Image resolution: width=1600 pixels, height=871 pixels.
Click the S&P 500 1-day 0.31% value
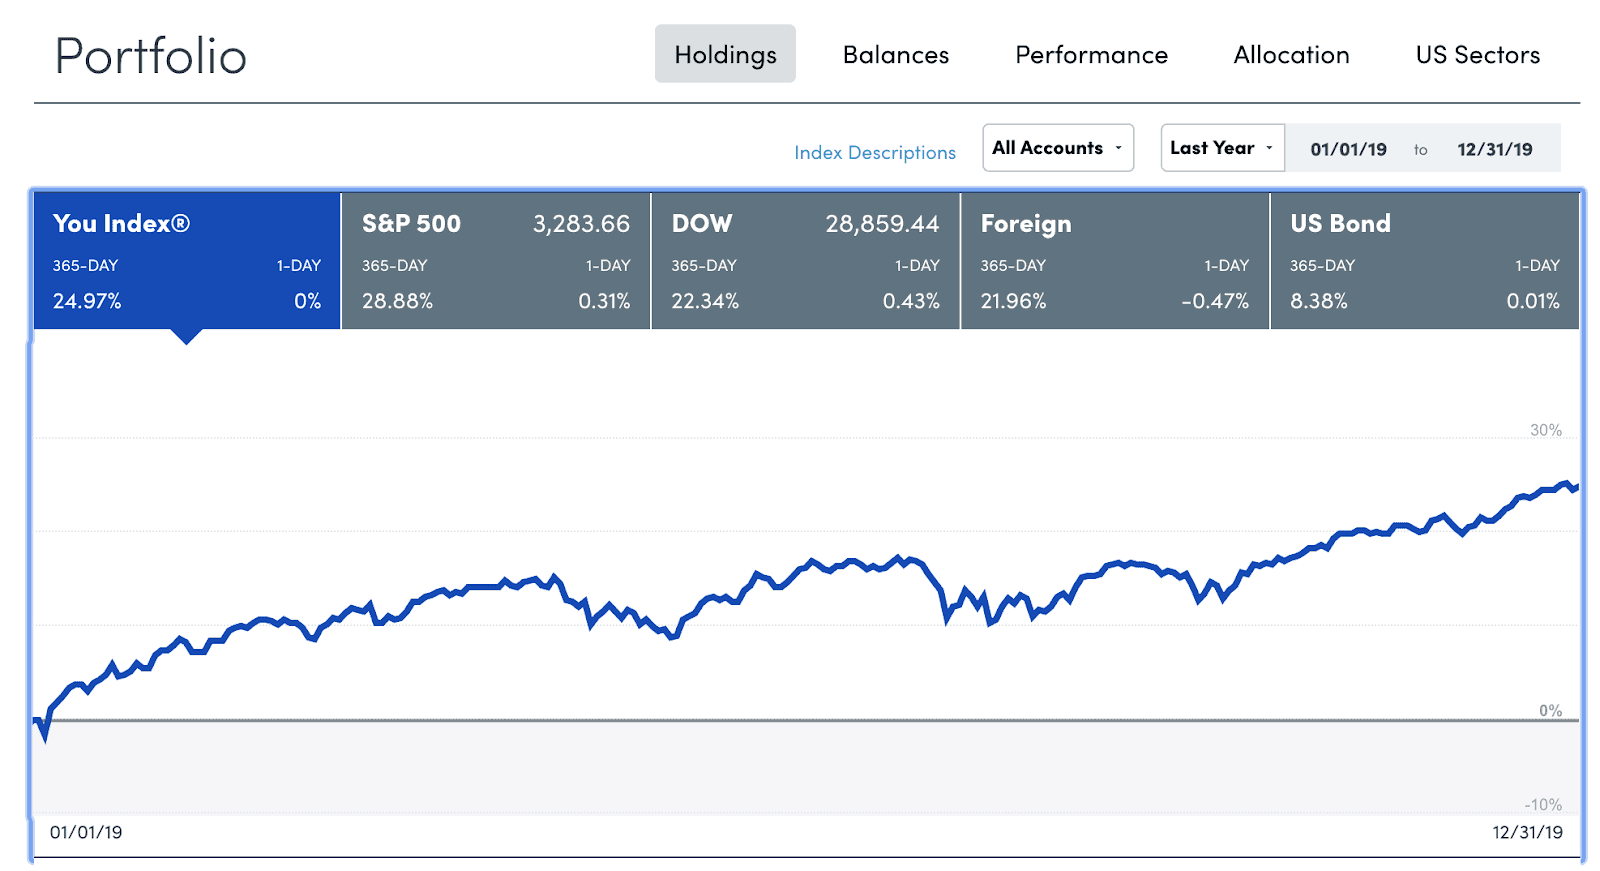pyautogui.click(x=604, y=301)
